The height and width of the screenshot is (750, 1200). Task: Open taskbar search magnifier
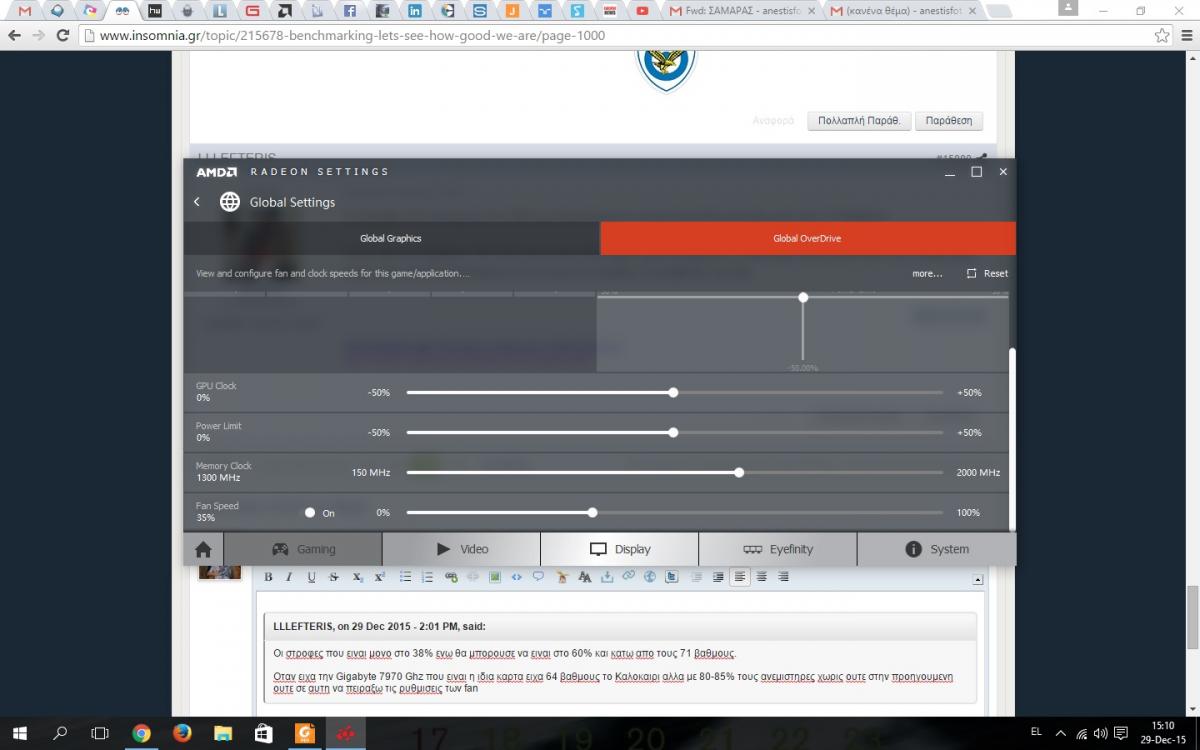[60, 733]
